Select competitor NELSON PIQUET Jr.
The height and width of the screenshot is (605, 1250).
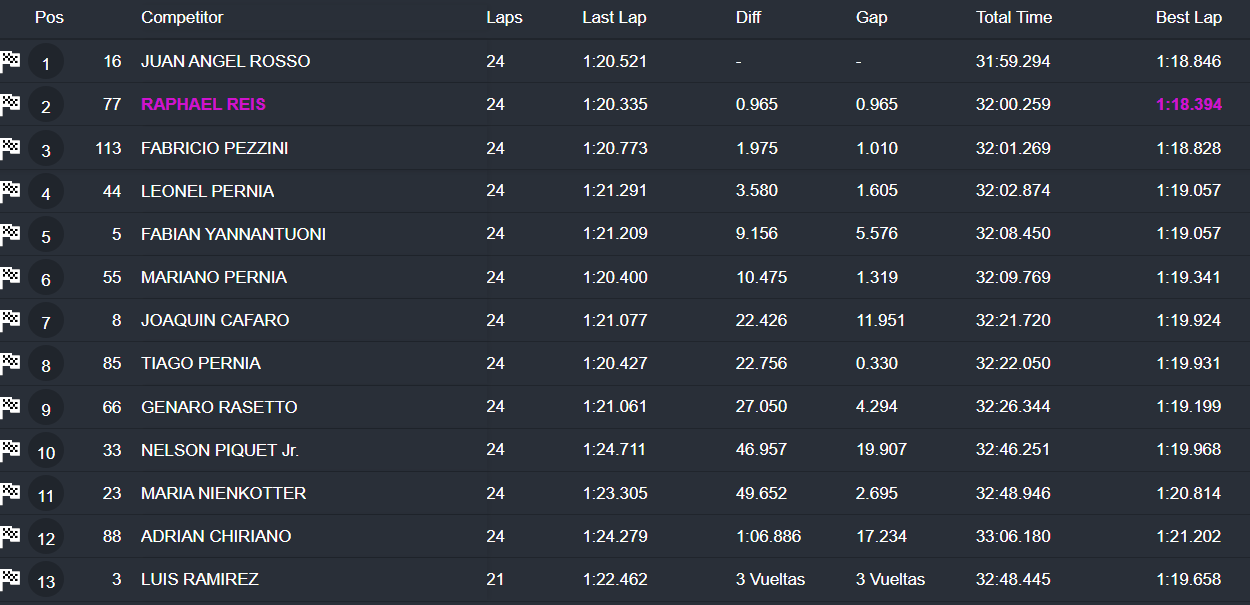pos(219,450)
